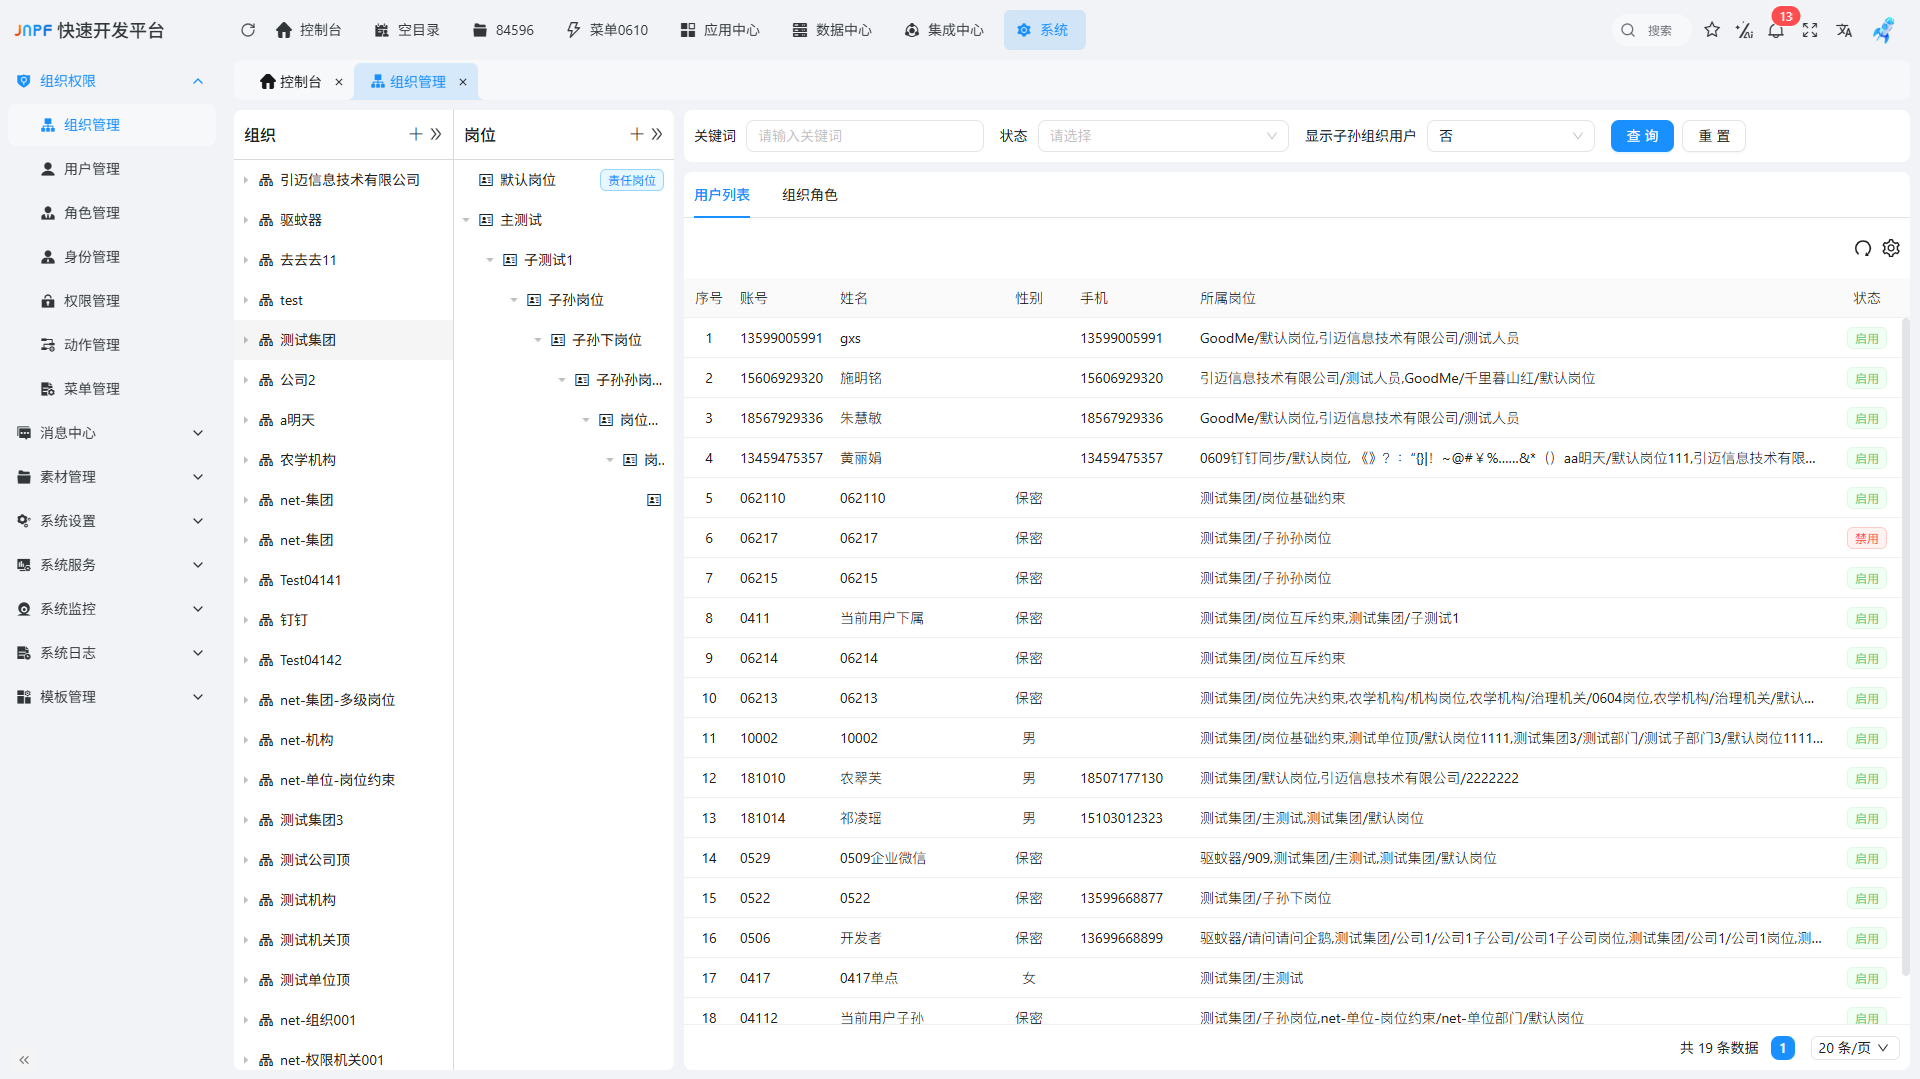Add a new 岗位 with plus icon

tap(636, 134)
